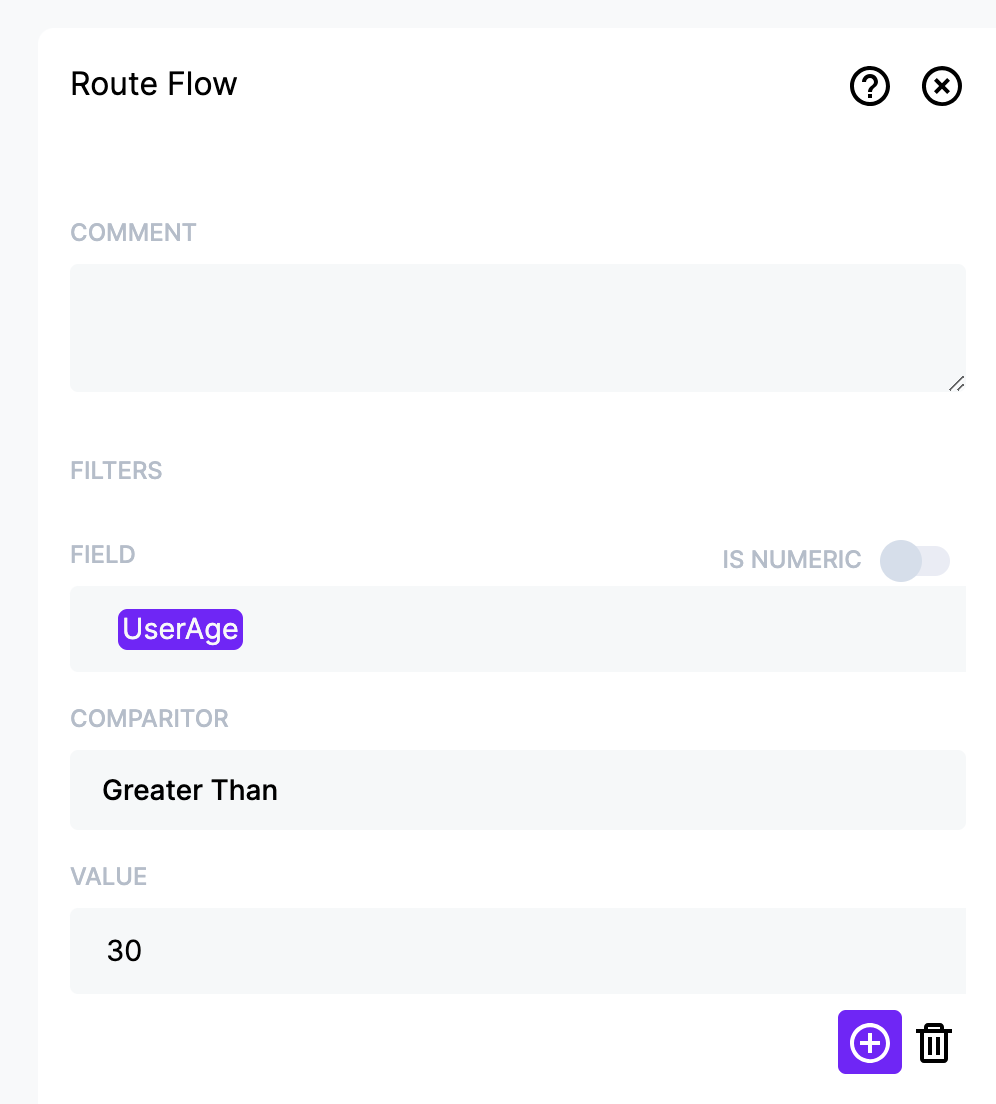Viewport: 996px width, 1104px height.
Task: Click the Route Flow panel title
Action: click(x=153, y=84)
